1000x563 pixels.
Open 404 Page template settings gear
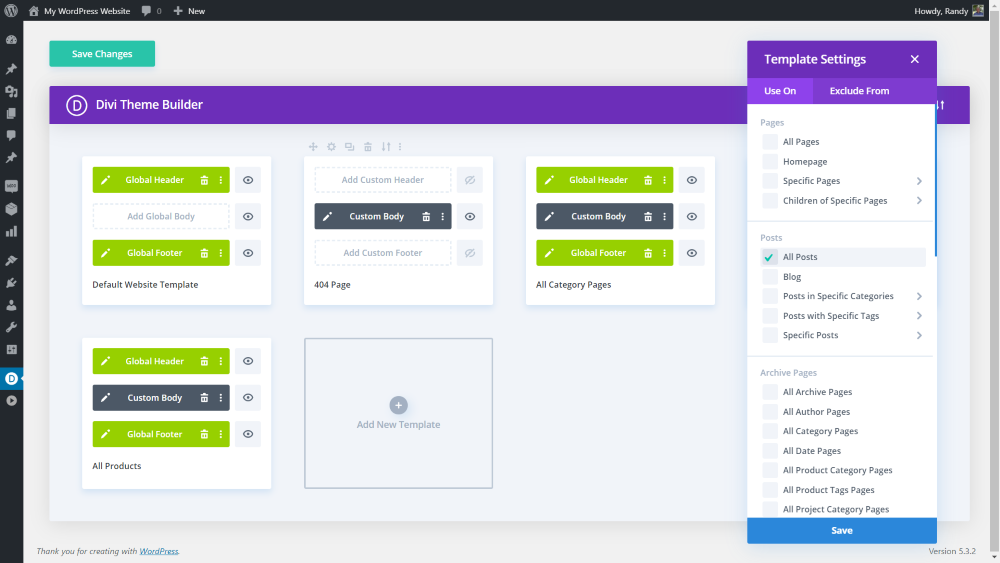[x=331, y=147]
